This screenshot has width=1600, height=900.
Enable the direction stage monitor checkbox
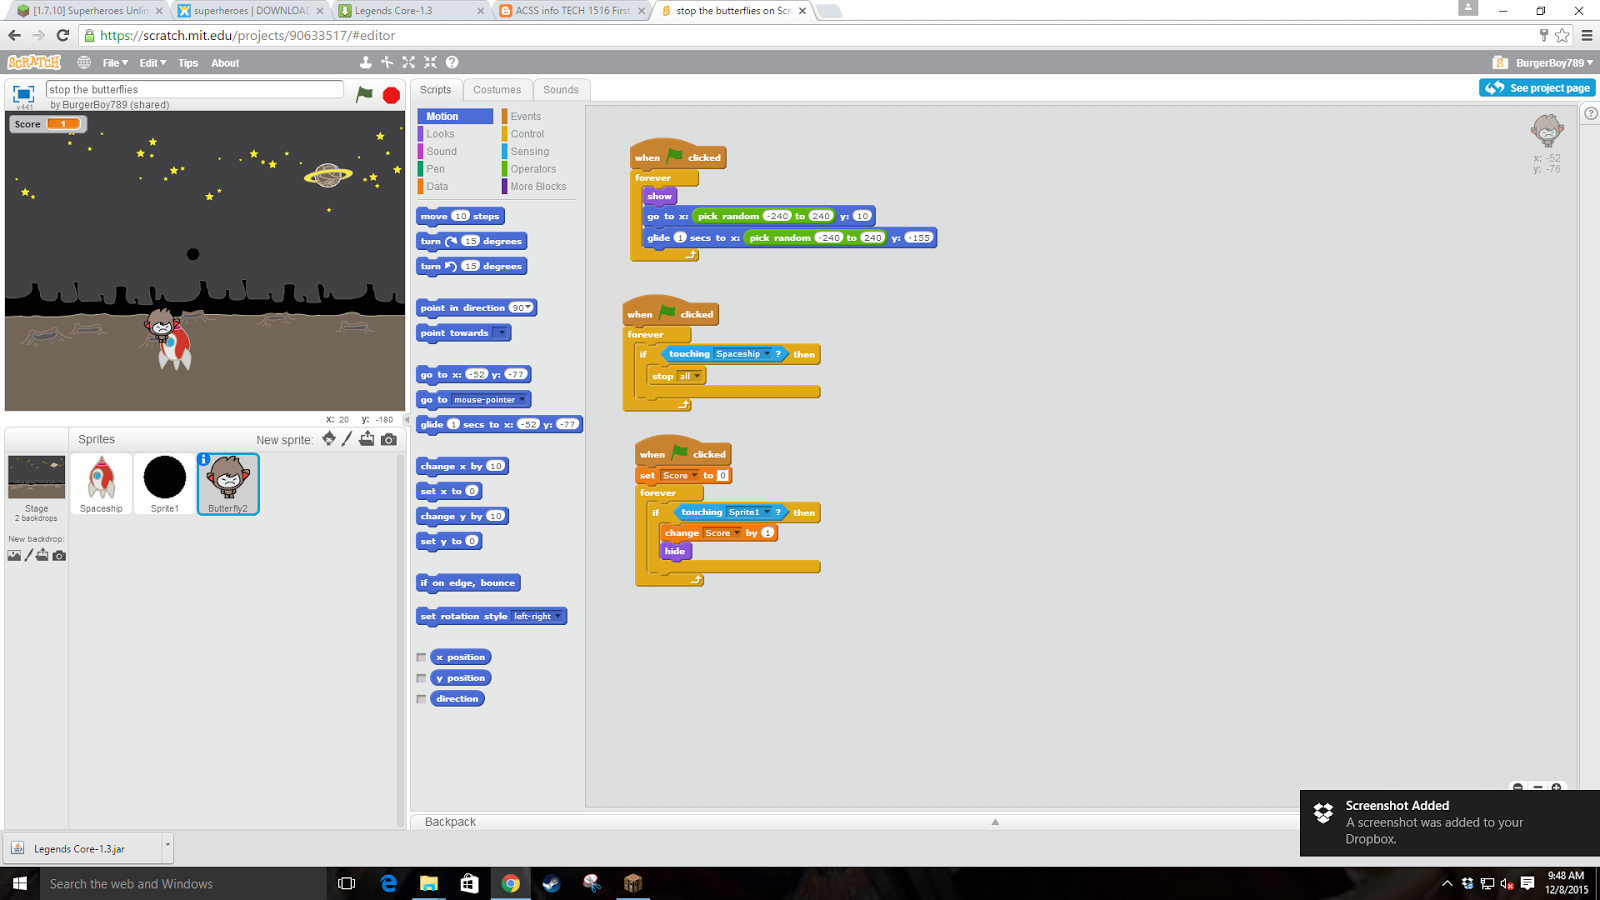[x=421, y=698]
